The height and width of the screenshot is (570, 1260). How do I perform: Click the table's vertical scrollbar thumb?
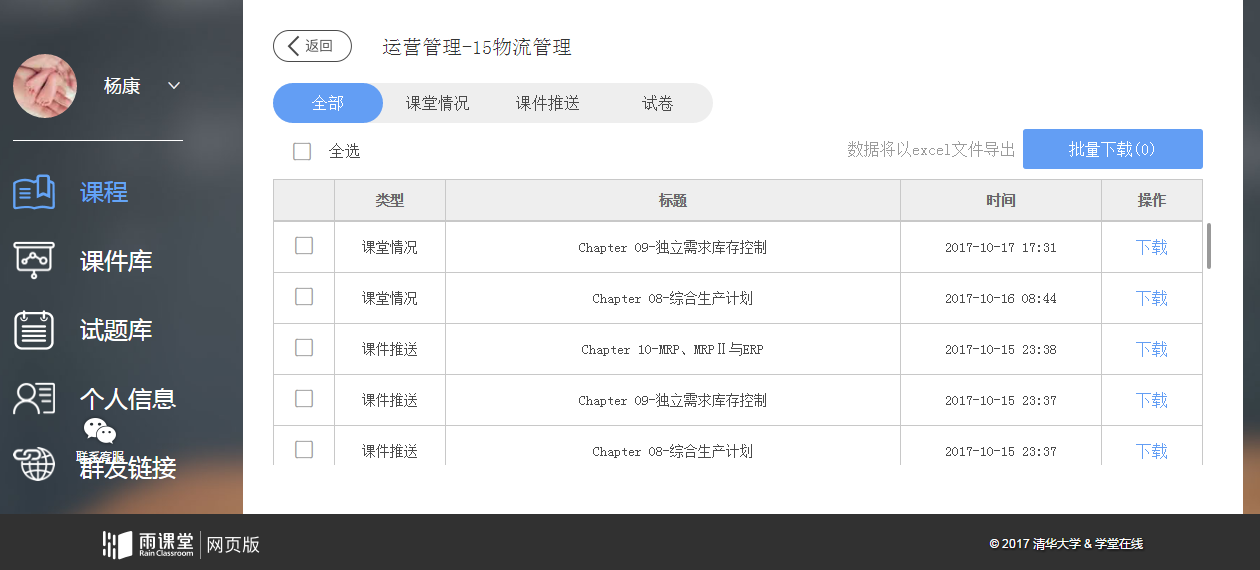click(x=1209, y=246)
